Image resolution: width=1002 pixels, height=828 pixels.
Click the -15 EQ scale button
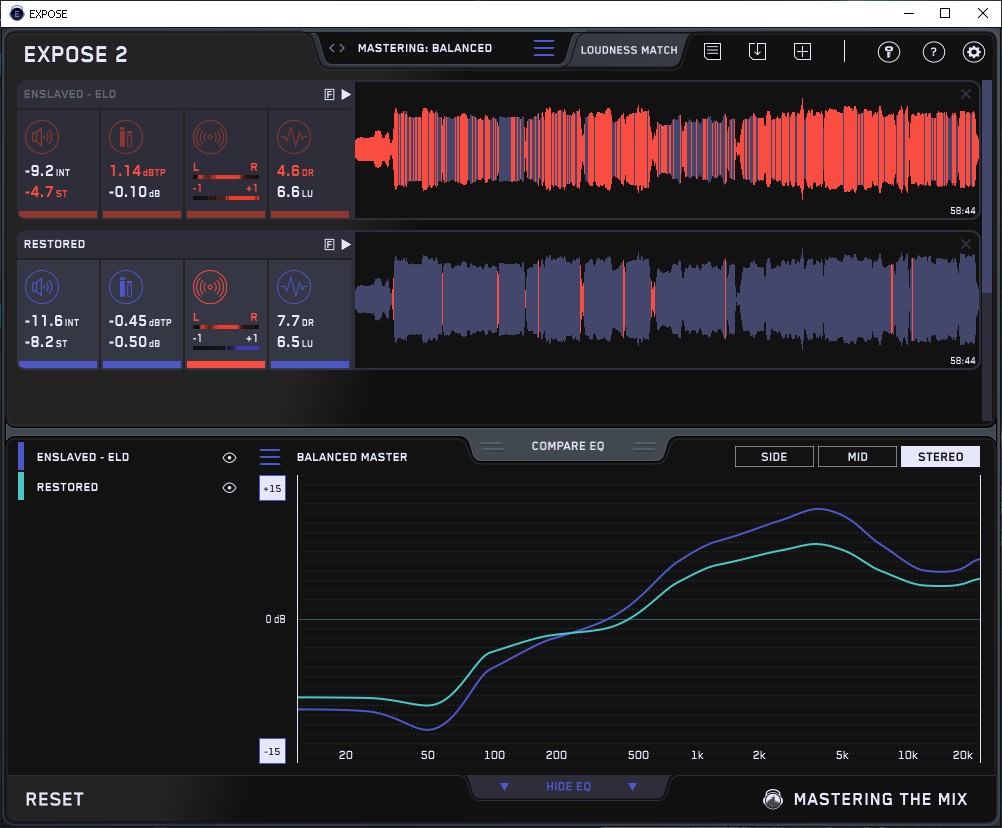click(272, 751)
